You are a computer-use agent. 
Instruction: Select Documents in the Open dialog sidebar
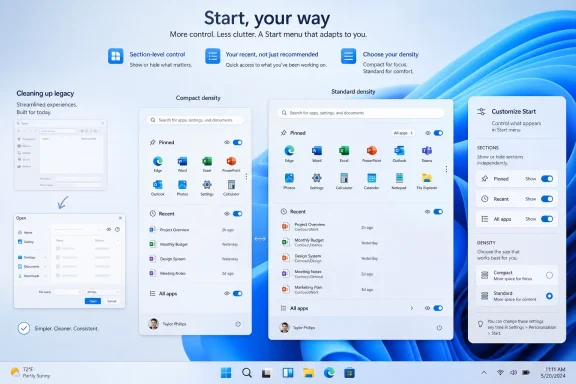click(x=29, y=266)
